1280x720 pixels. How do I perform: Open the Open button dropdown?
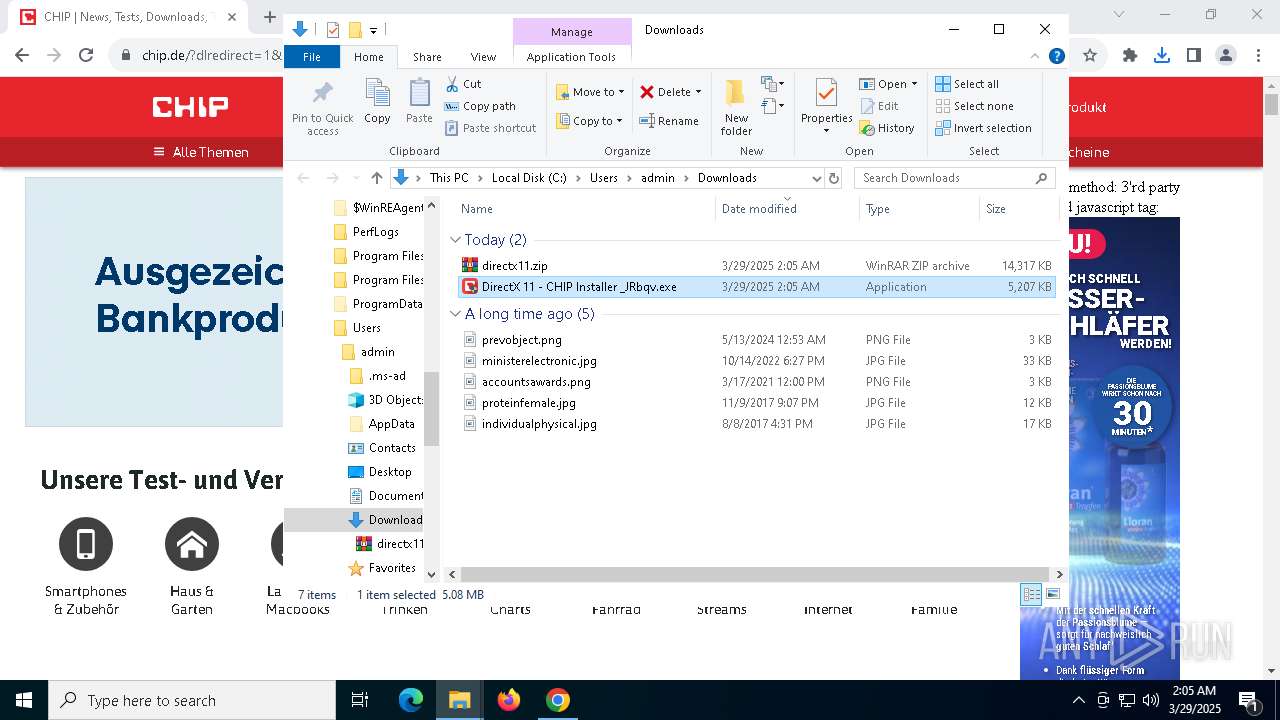[x=913, y=84]
